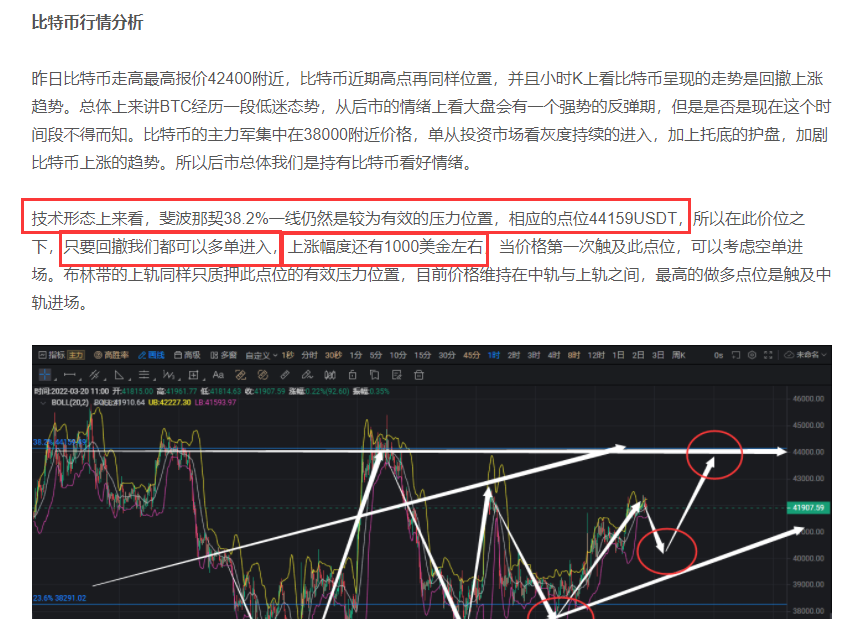Select the 8时 interval

pos(574,355)
